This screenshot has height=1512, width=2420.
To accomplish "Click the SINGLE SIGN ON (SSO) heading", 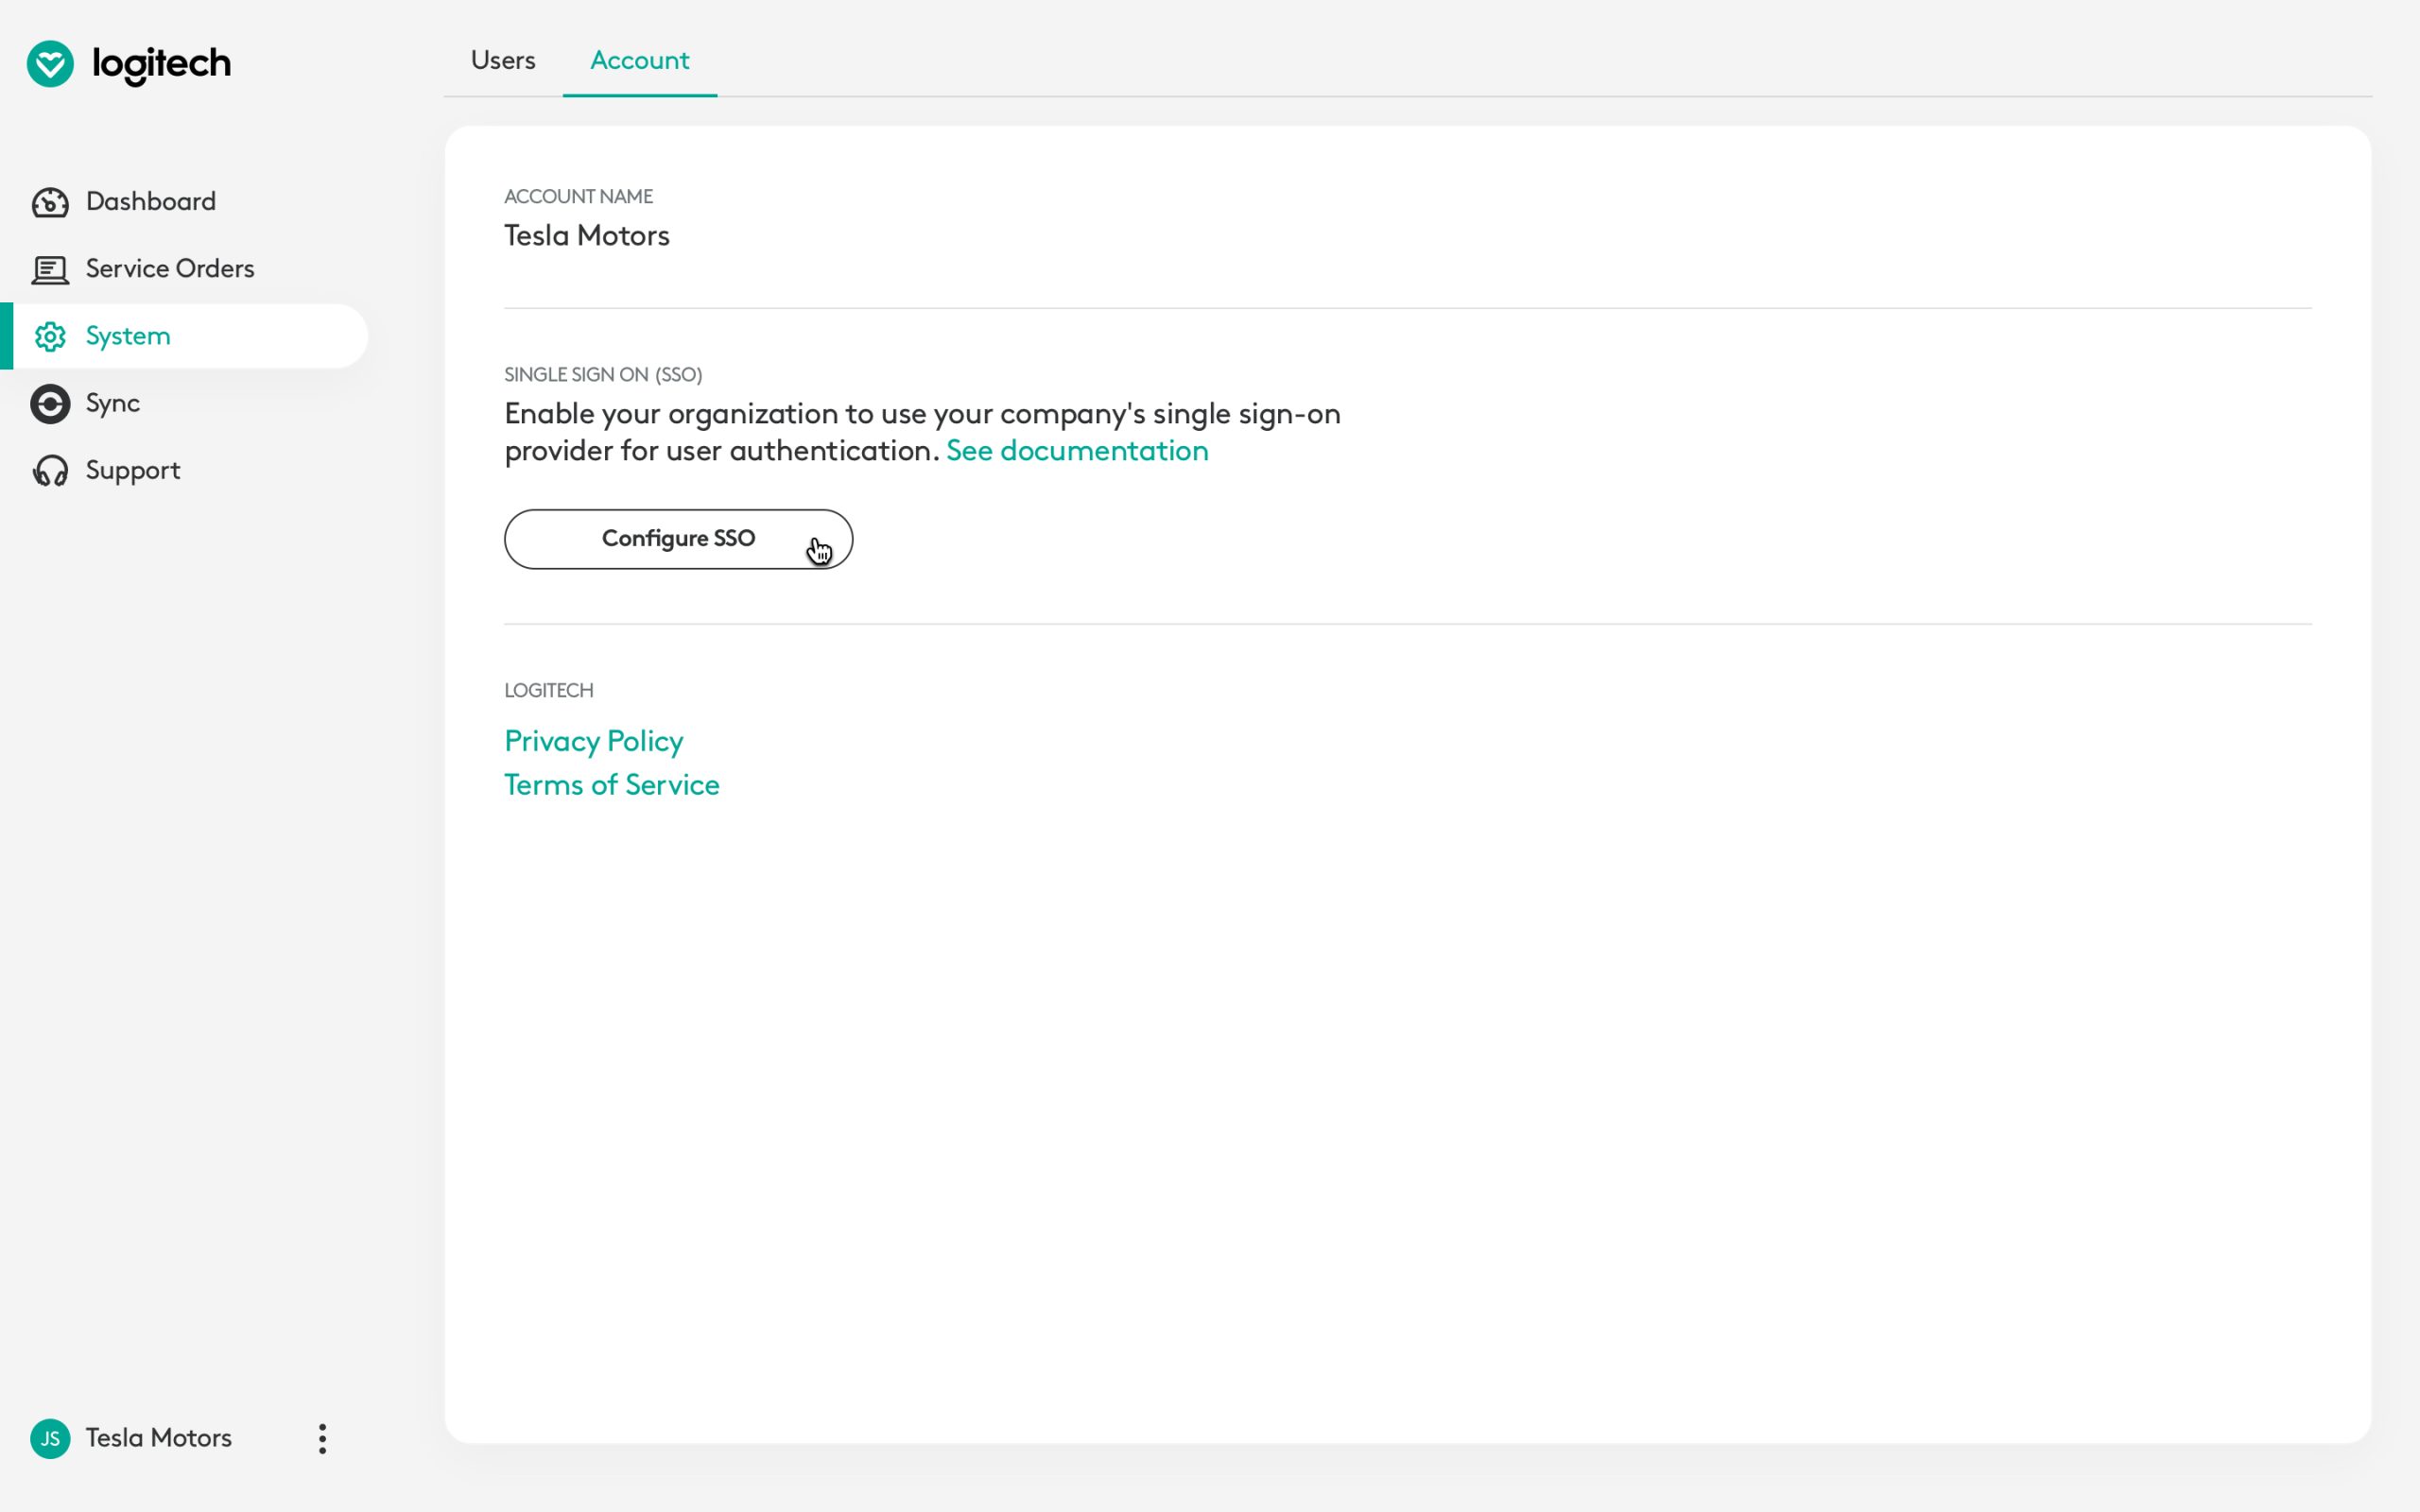I will coord(603,375).
